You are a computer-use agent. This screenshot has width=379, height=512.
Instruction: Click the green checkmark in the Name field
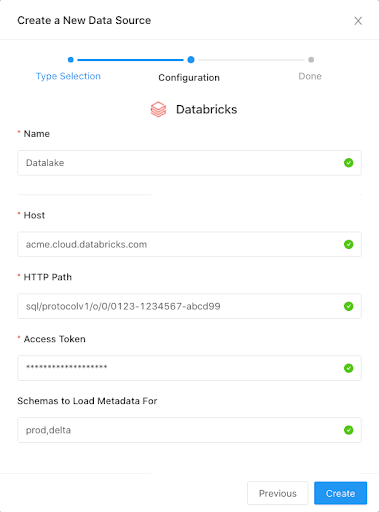[x=349, y=163]
